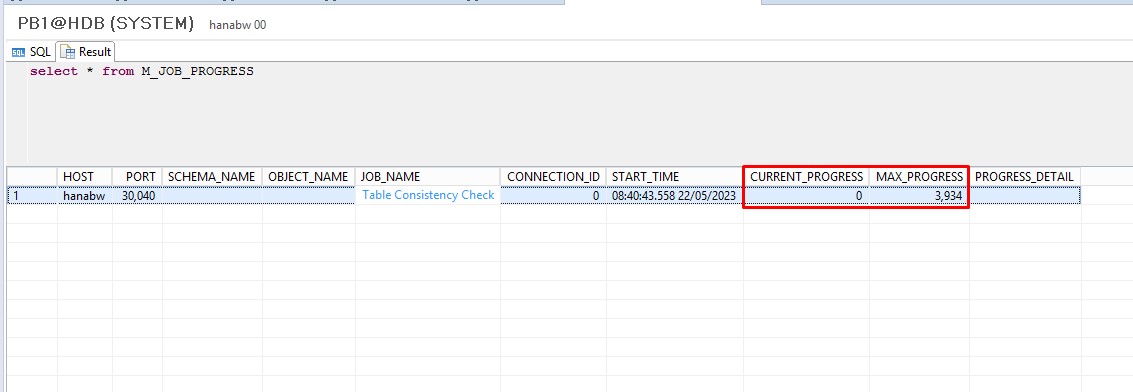Click the Result tab table icon
Screen dimensions: 1133x392
coord(69,52)
